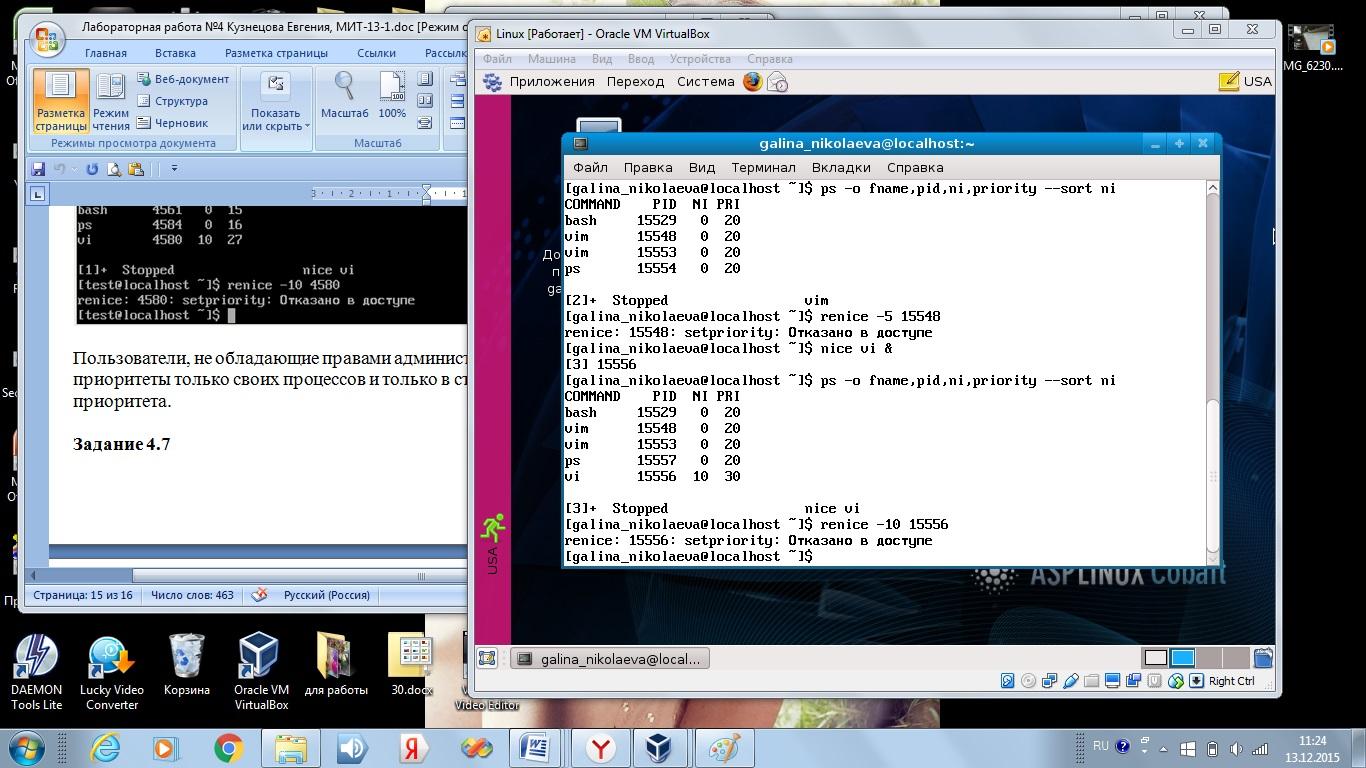
Task: Click the RU language indicator in taskbar
Action: (1100, 746)
